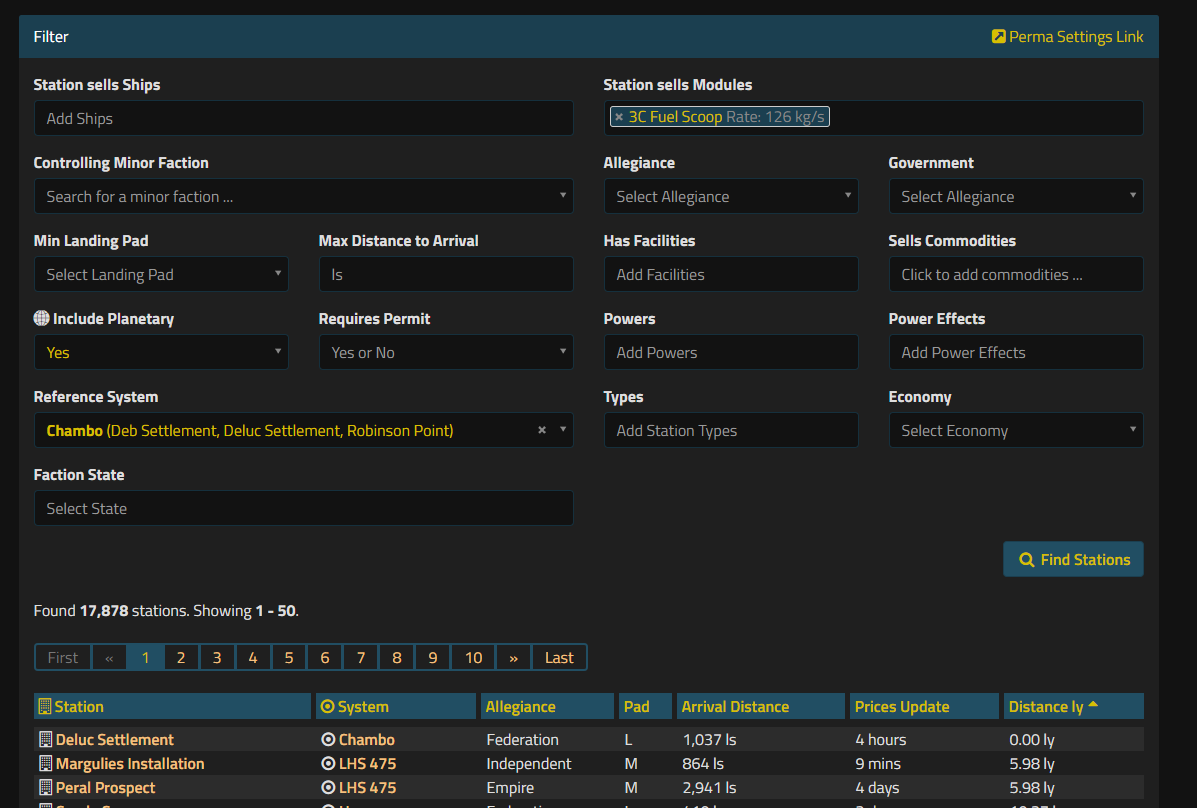1197x808 pixels.
Task: Click the Add Ships input field
Action: click(304, 118)
